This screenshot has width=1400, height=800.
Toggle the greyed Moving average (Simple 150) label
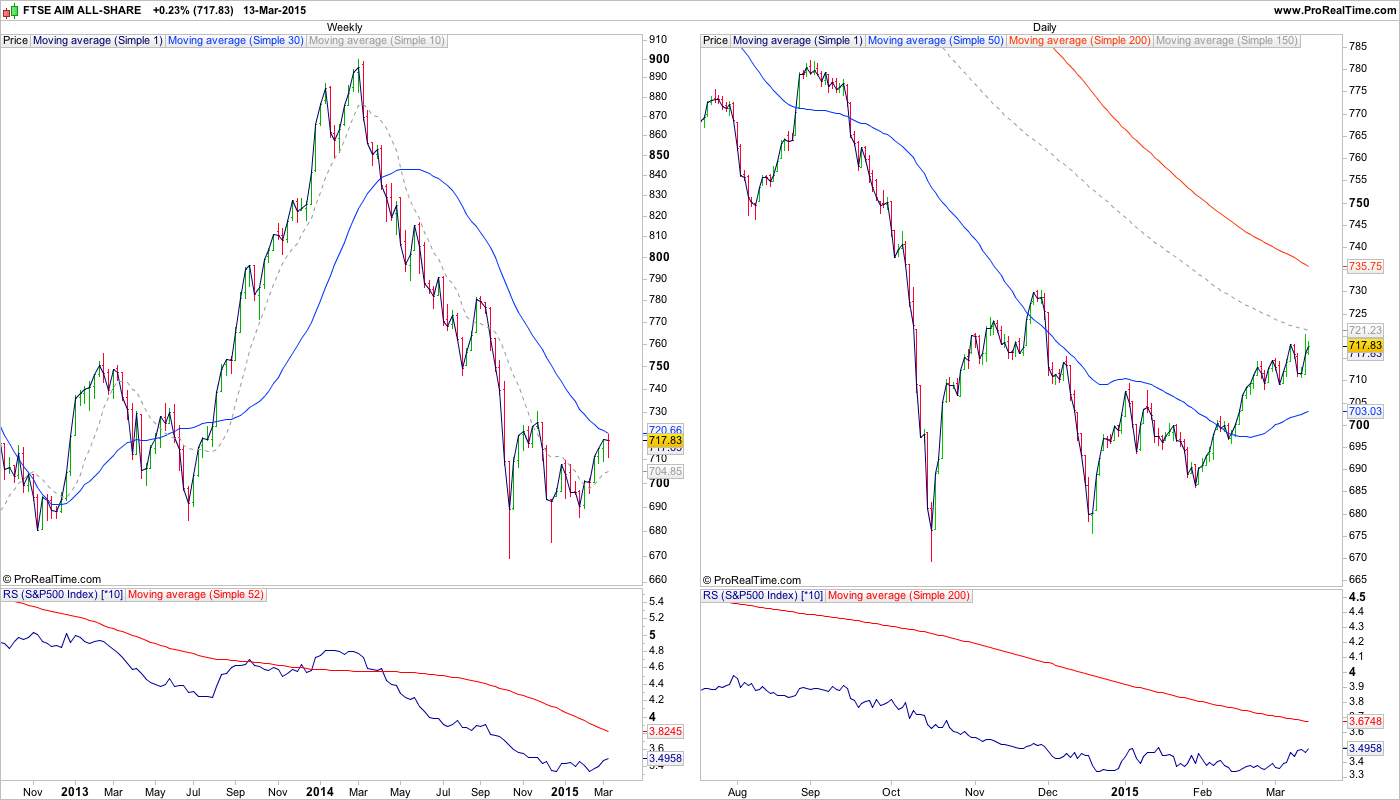(1227, 41)
